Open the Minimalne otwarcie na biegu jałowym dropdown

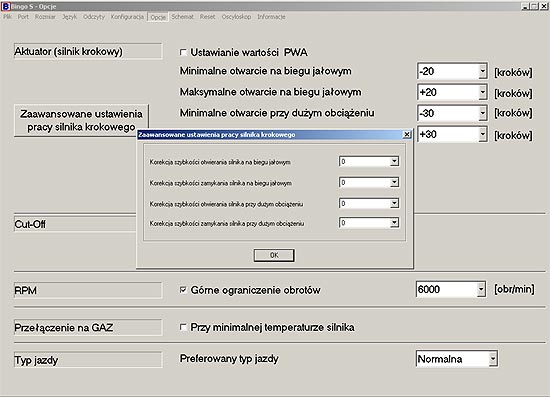pyautogui.click(x=483, y=71)
